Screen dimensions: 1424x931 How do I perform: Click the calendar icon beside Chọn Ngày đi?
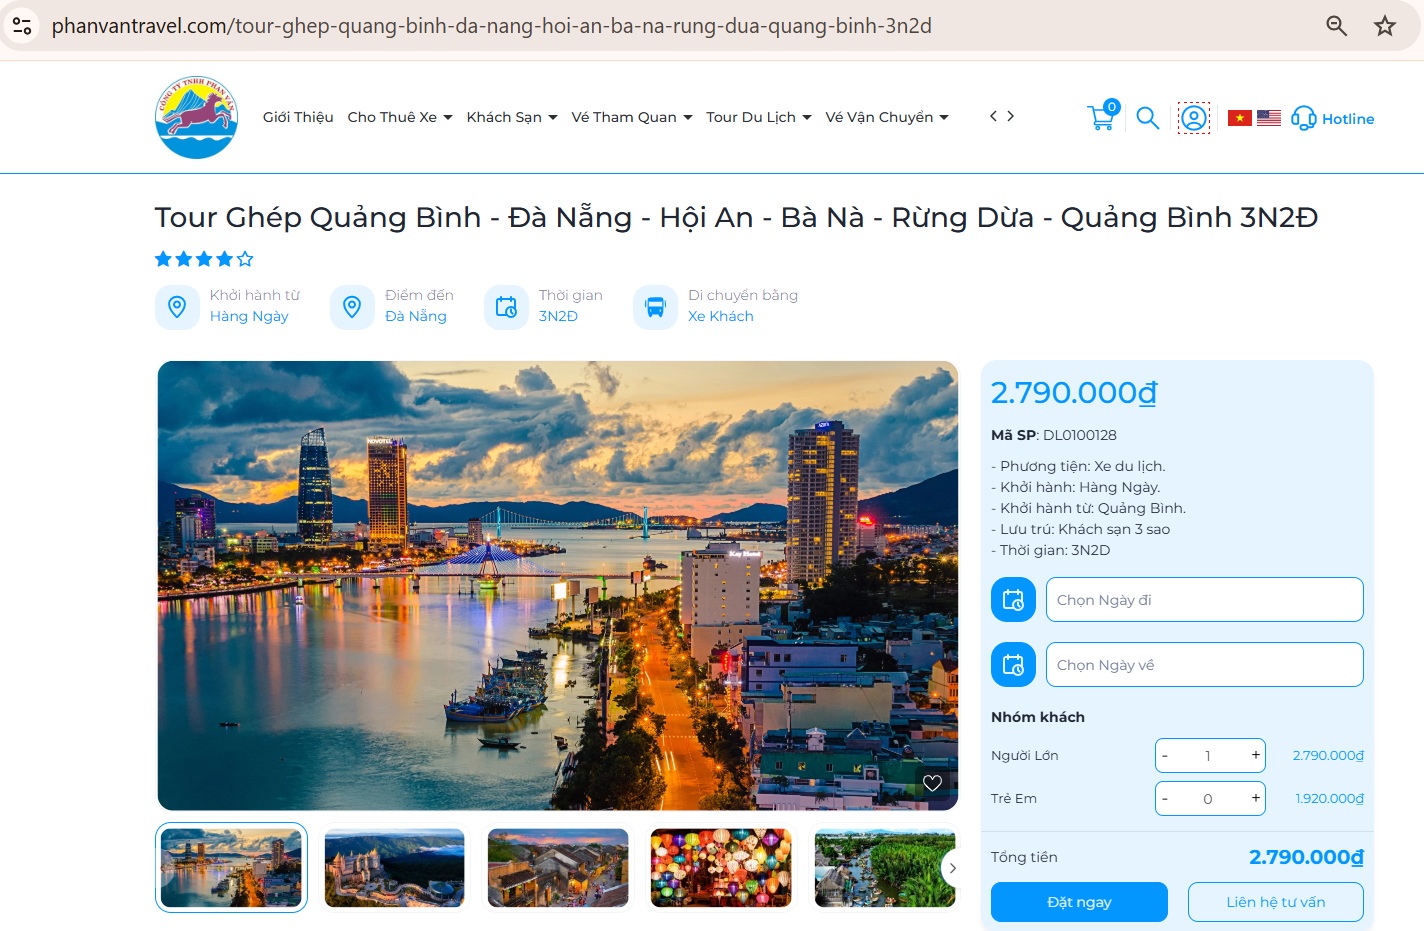pos(1013,600)
